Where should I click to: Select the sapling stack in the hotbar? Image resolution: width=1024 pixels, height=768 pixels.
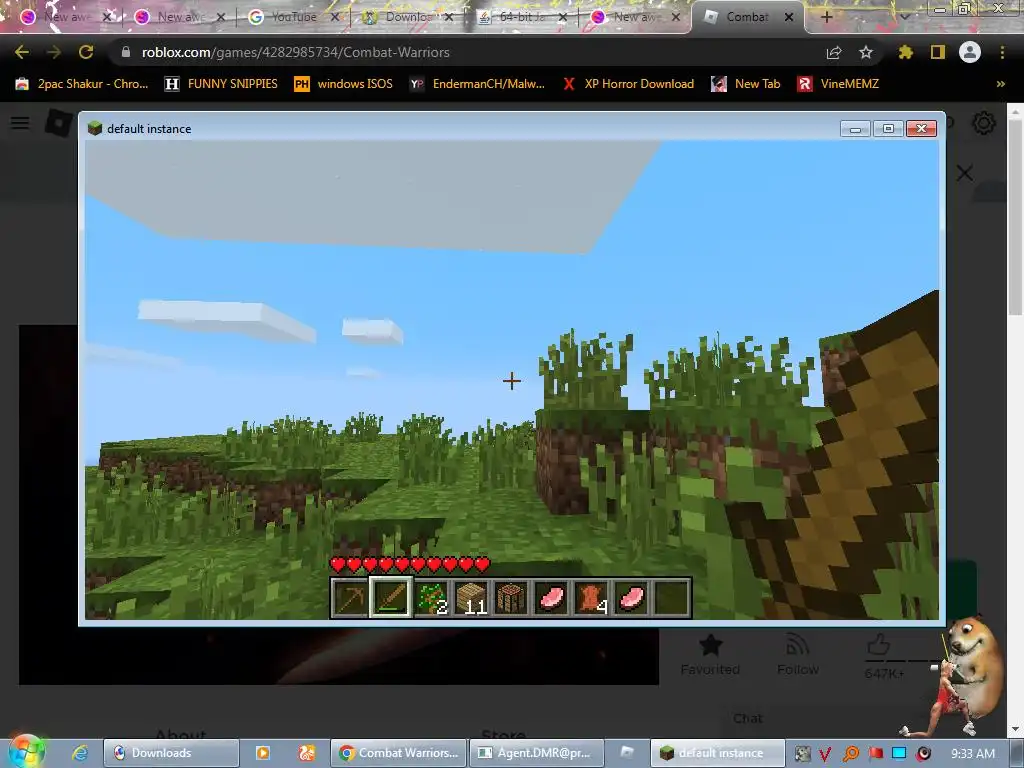coord(431,597)
